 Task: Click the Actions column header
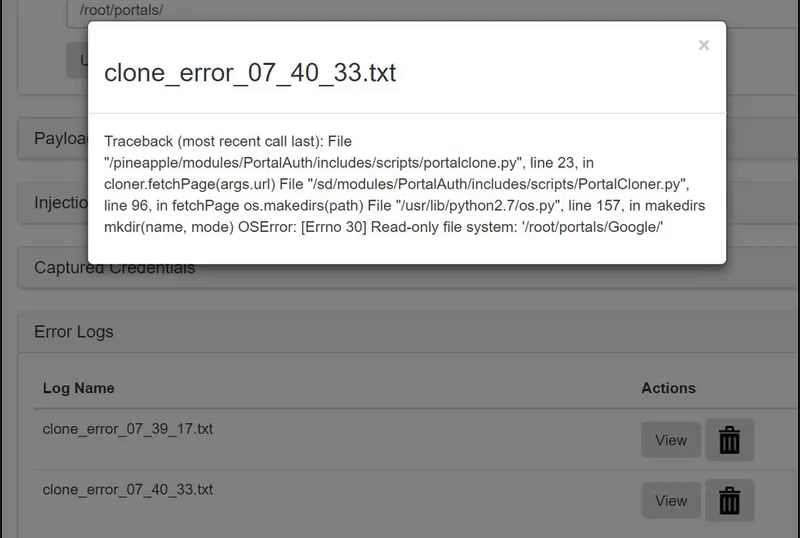tap(668, 388)
